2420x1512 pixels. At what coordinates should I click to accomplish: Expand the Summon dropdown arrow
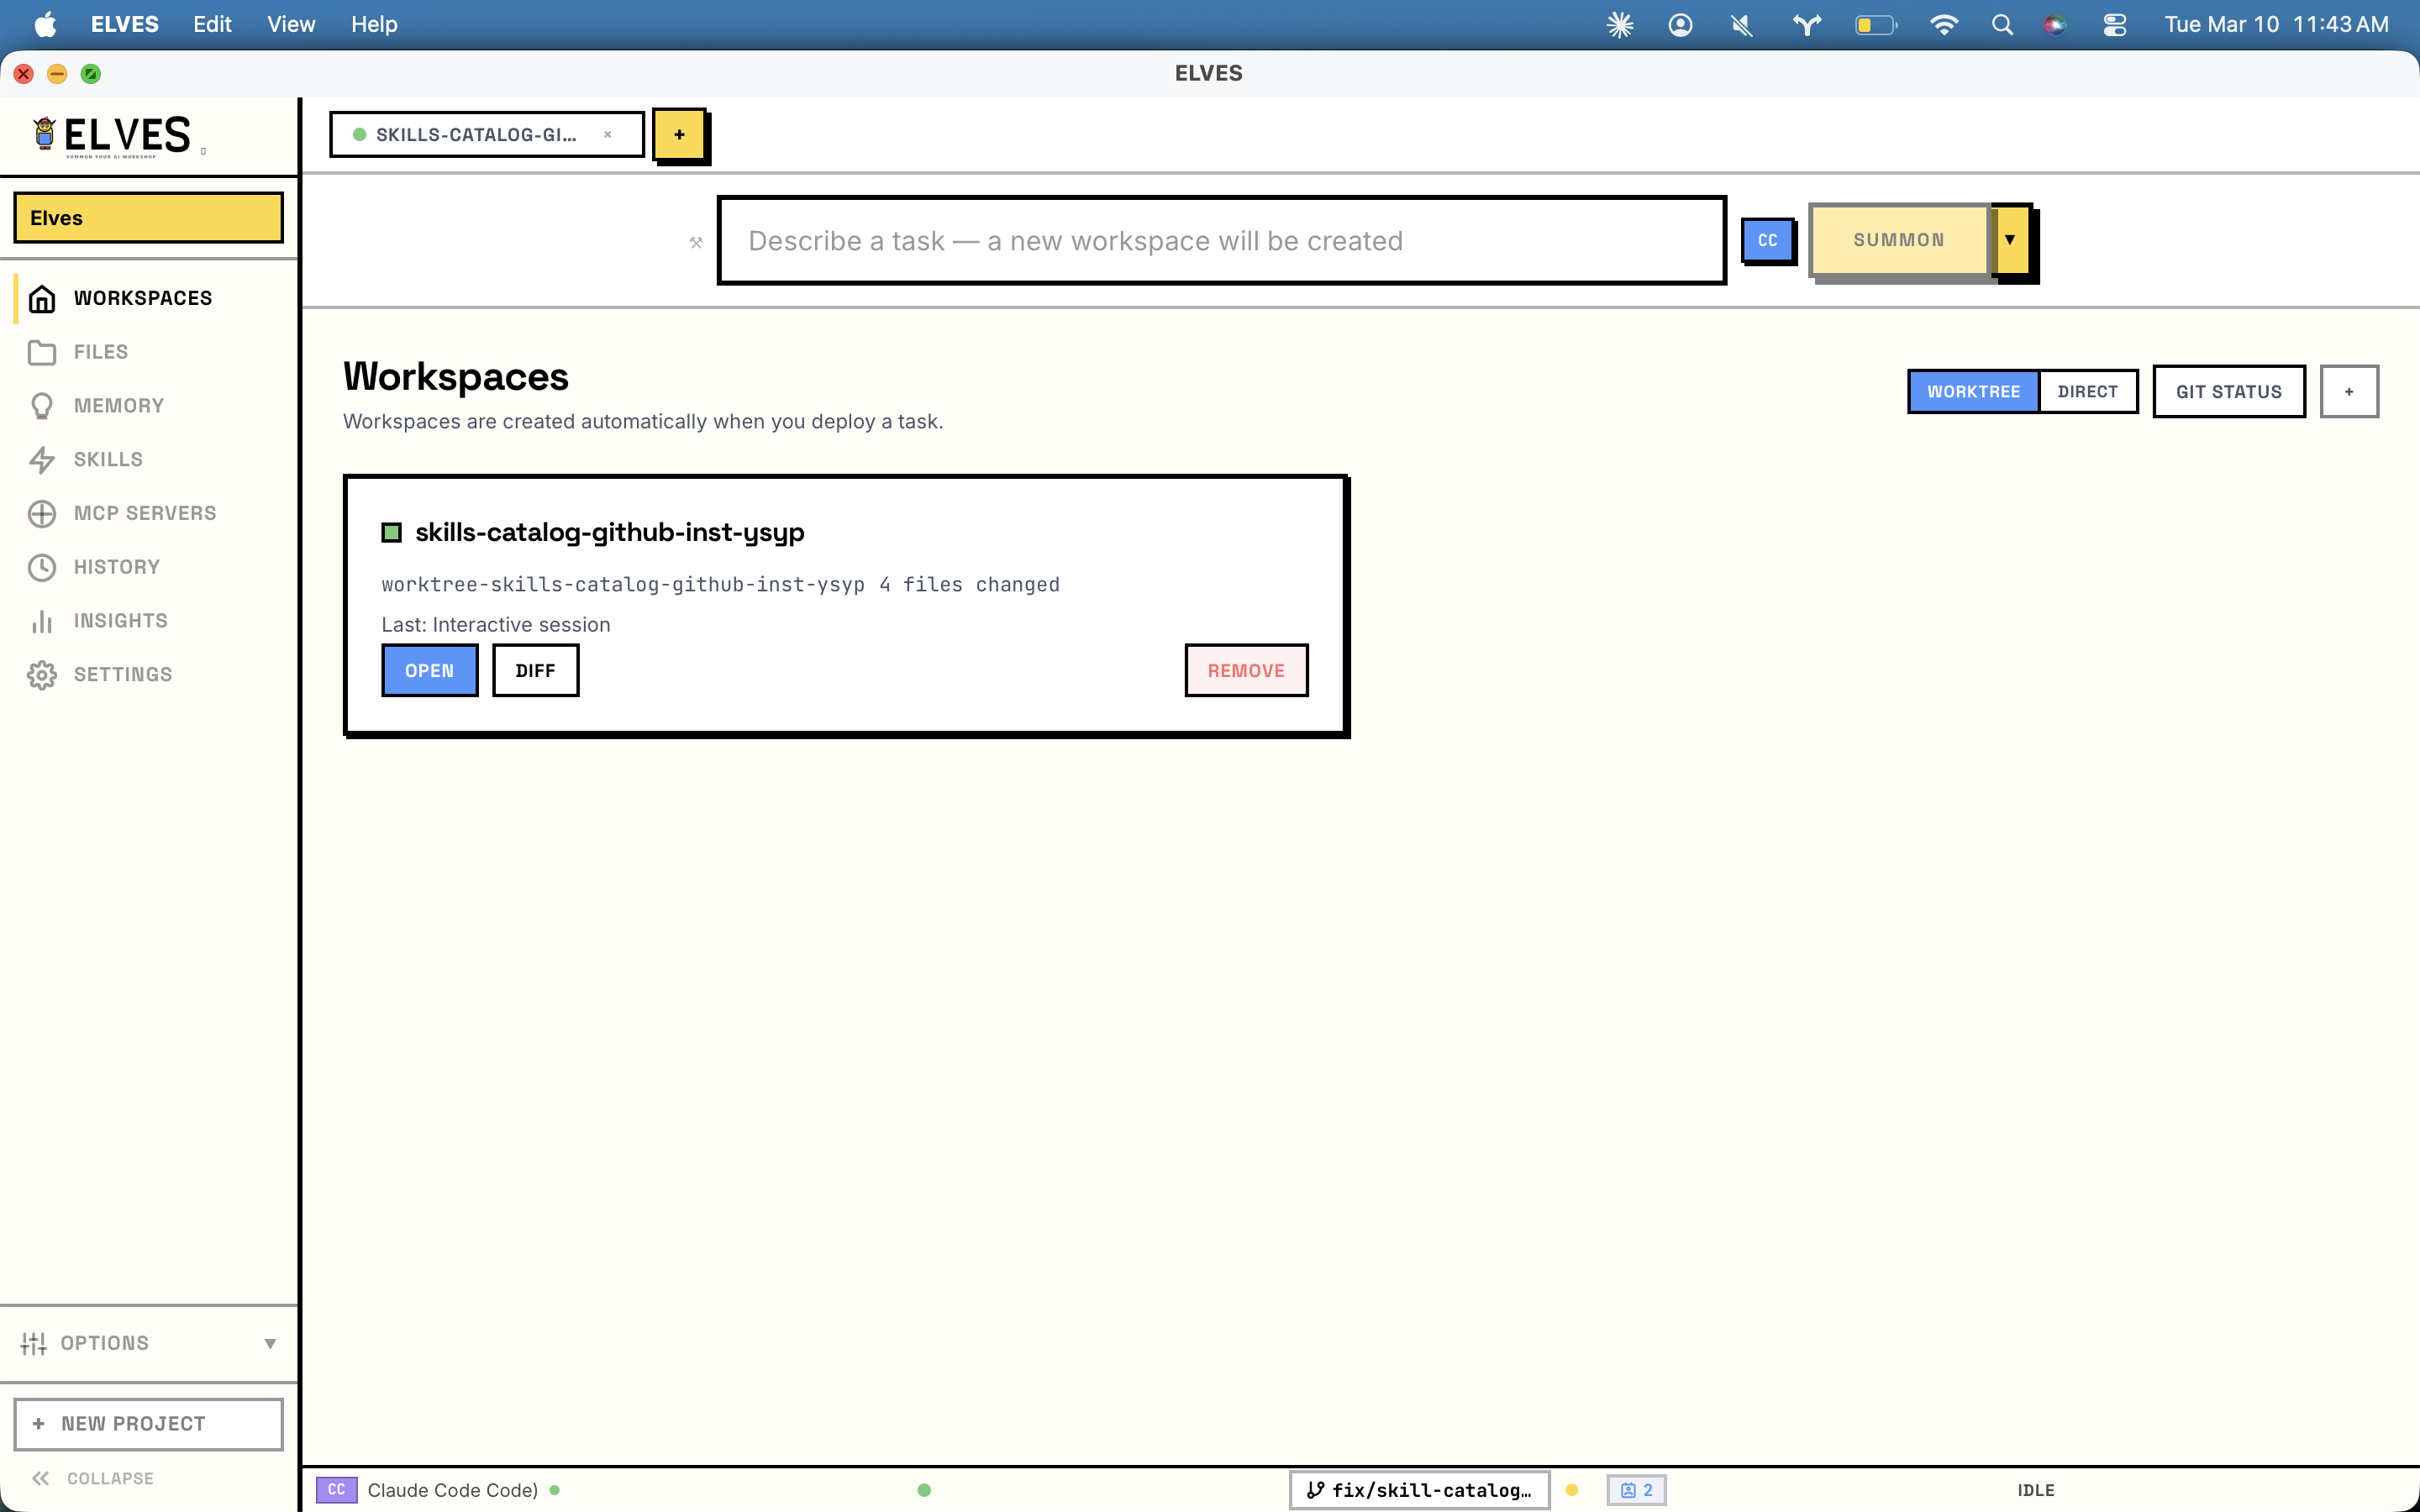2010,240
